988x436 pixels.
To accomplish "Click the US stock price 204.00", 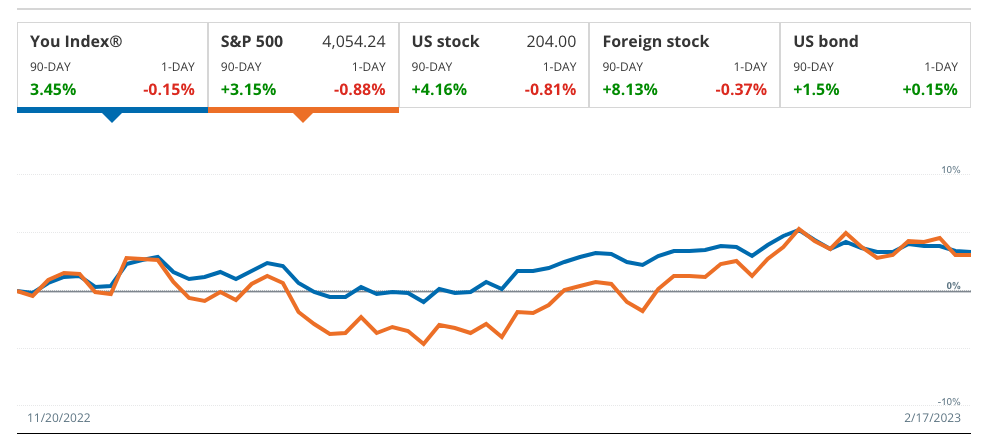I will pos(551,42).
